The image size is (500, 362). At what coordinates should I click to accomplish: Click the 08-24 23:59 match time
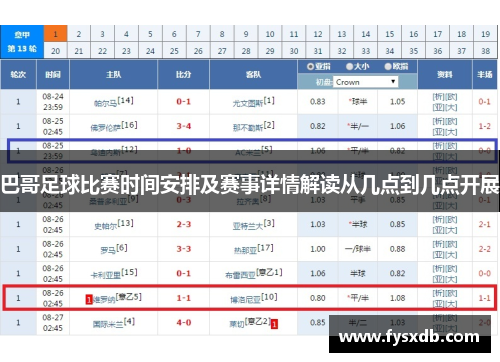[53, 102]
